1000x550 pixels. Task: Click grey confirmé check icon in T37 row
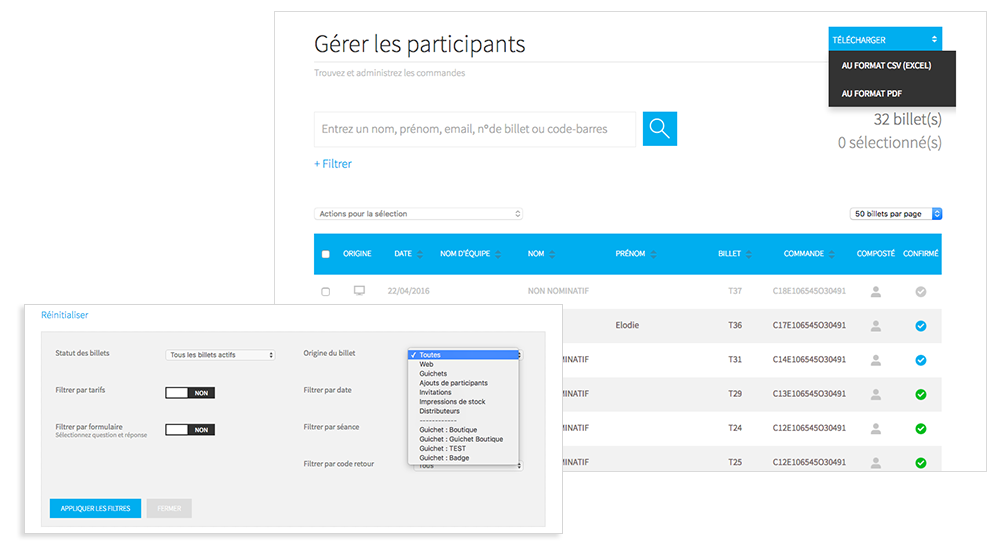(x=920, y=292)
